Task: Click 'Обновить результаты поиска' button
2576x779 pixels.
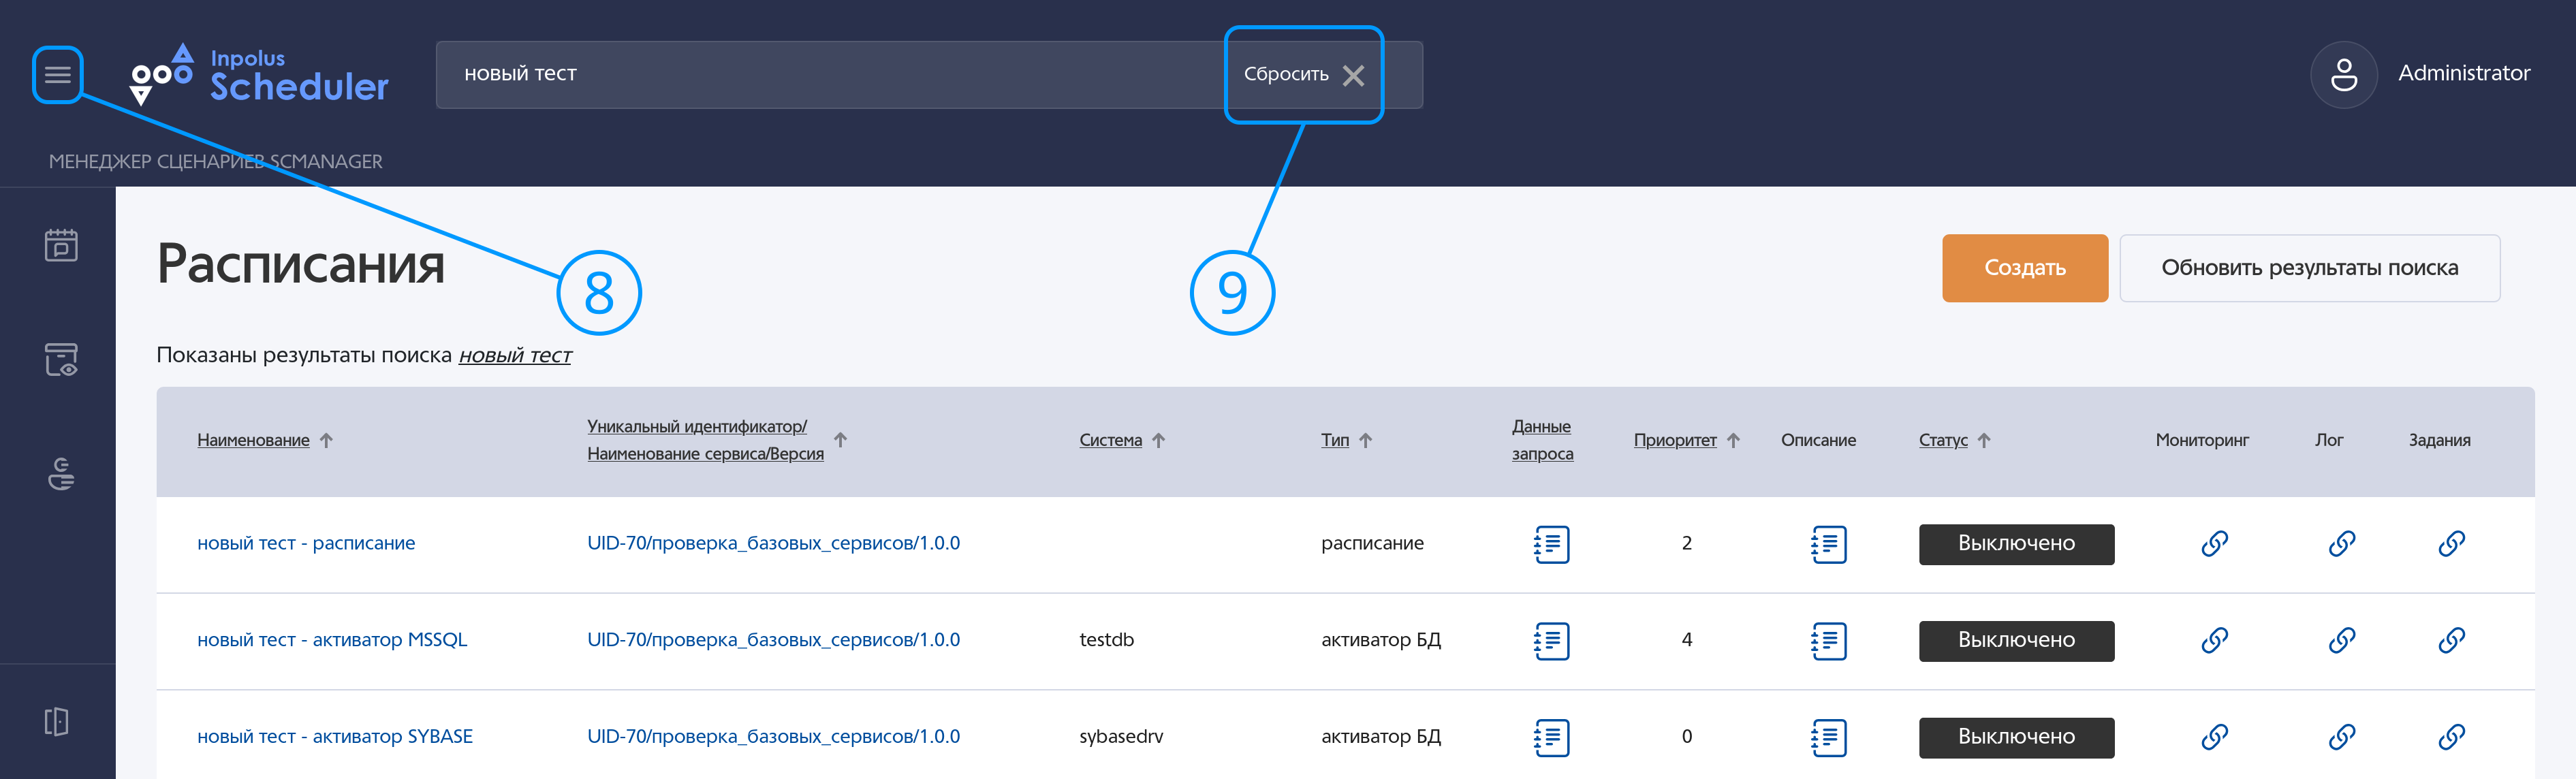Action: click(2308, 268)
